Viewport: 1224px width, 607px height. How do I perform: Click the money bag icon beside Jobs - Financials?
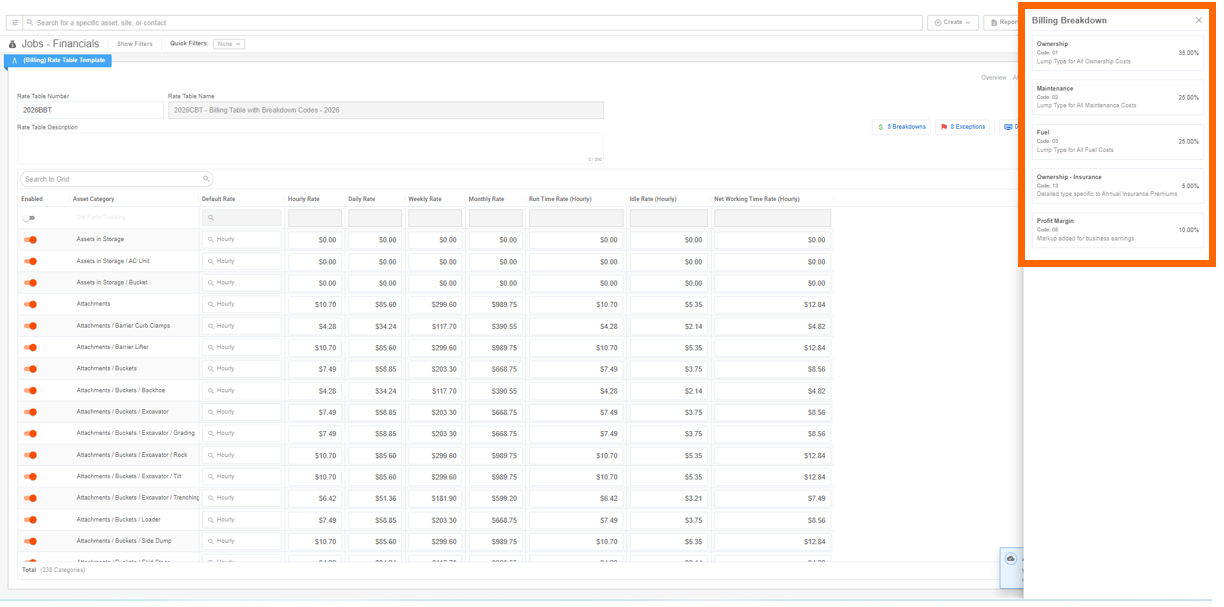click(x=13, y=44)
